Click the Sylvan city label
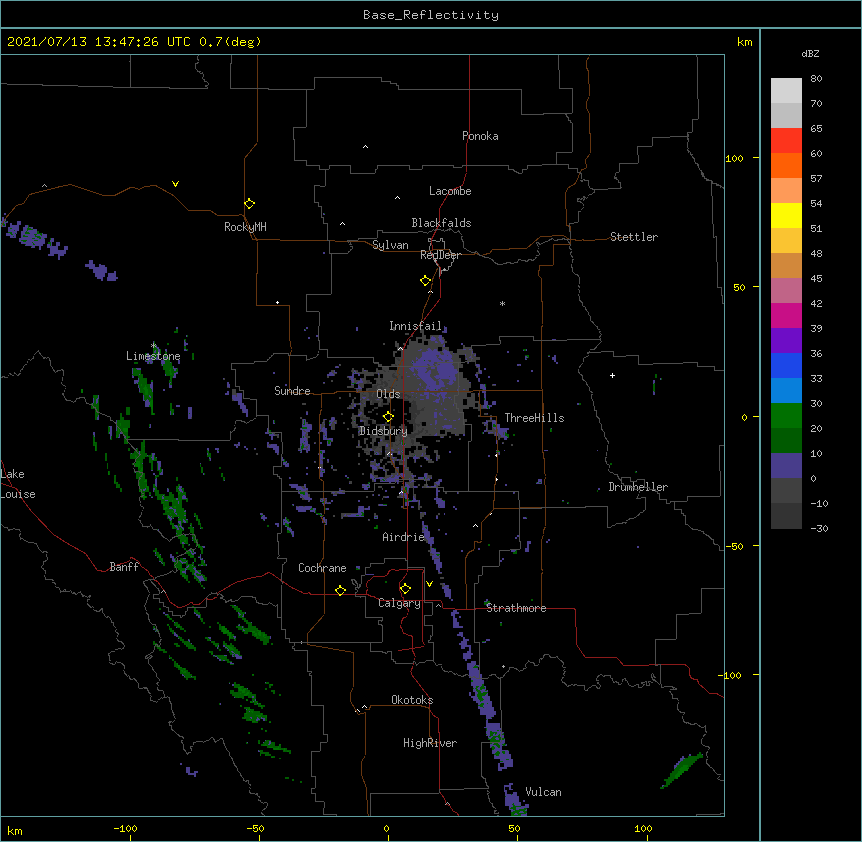Image resolution: width=862 pixels, height=842 pixels. tap(390, 245)
